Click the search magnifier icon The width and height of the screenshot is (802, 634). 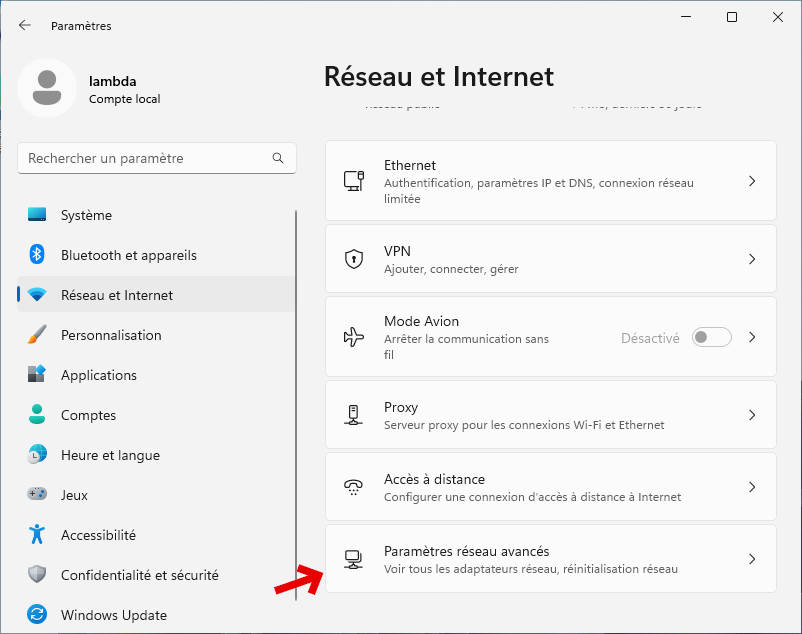(x=278, y=158)
